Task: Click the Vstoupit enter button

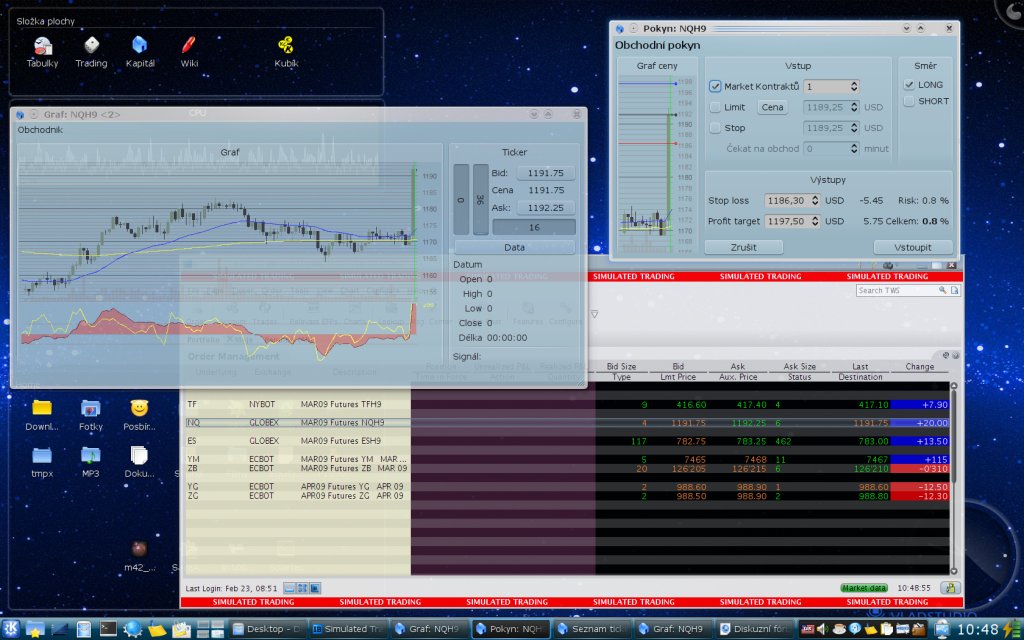Action: click(x=912, y=248)
